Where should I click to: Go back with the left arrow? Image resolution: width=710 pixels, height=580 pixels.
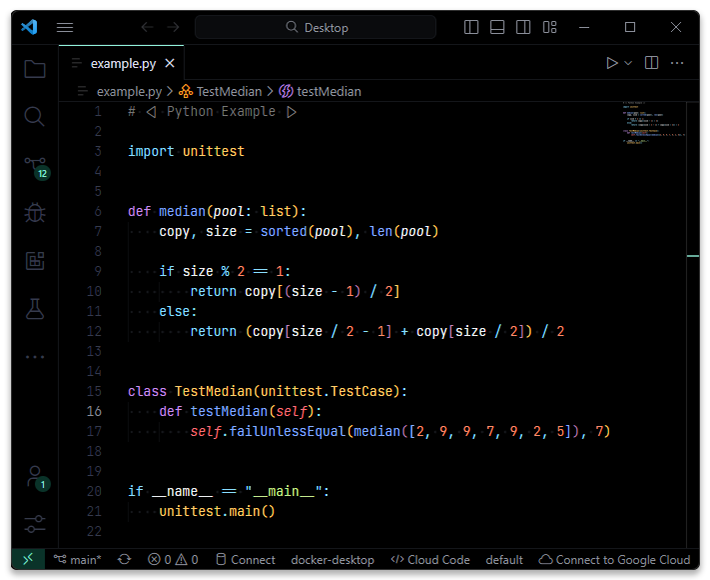[x=147, y=28]
